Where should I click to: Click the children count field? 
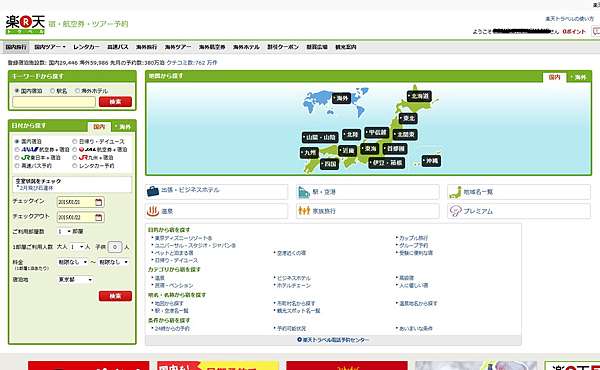pos(114,247)
